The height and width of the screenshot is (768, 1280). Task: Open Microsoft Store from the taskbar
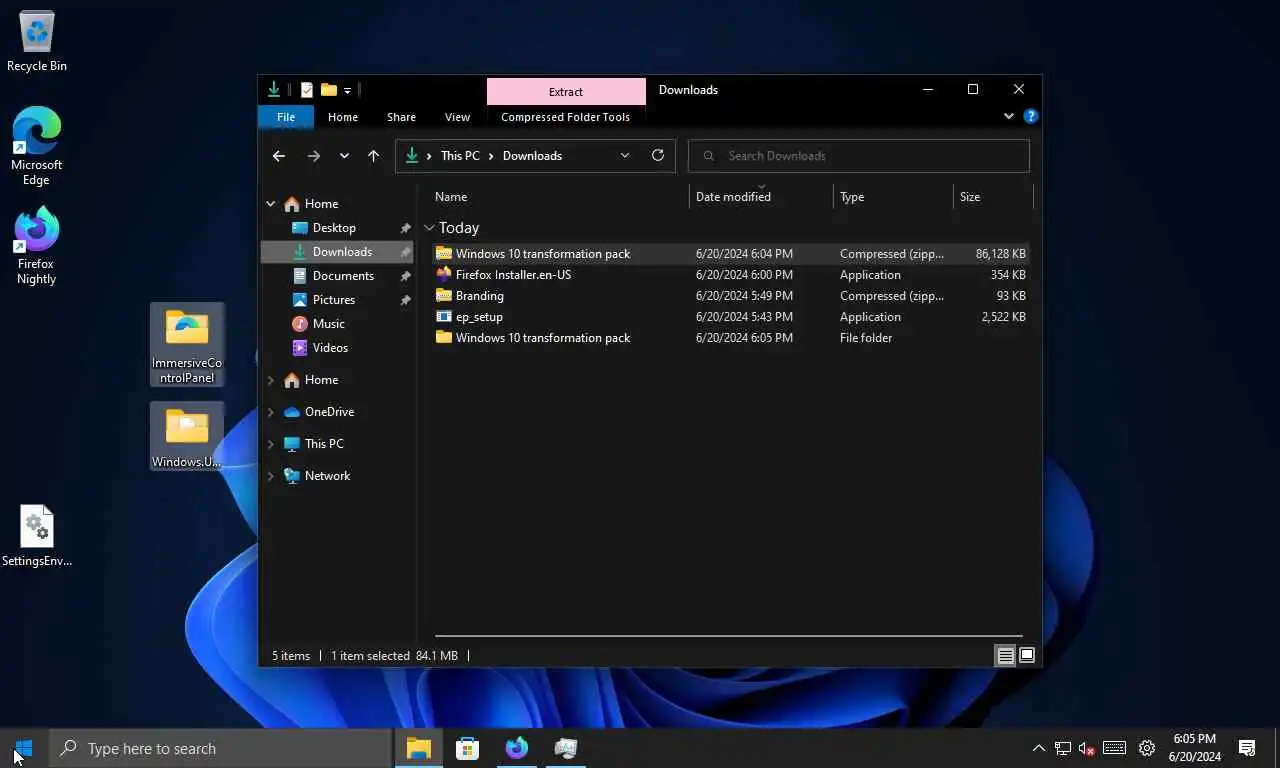(x=467, y=748)
